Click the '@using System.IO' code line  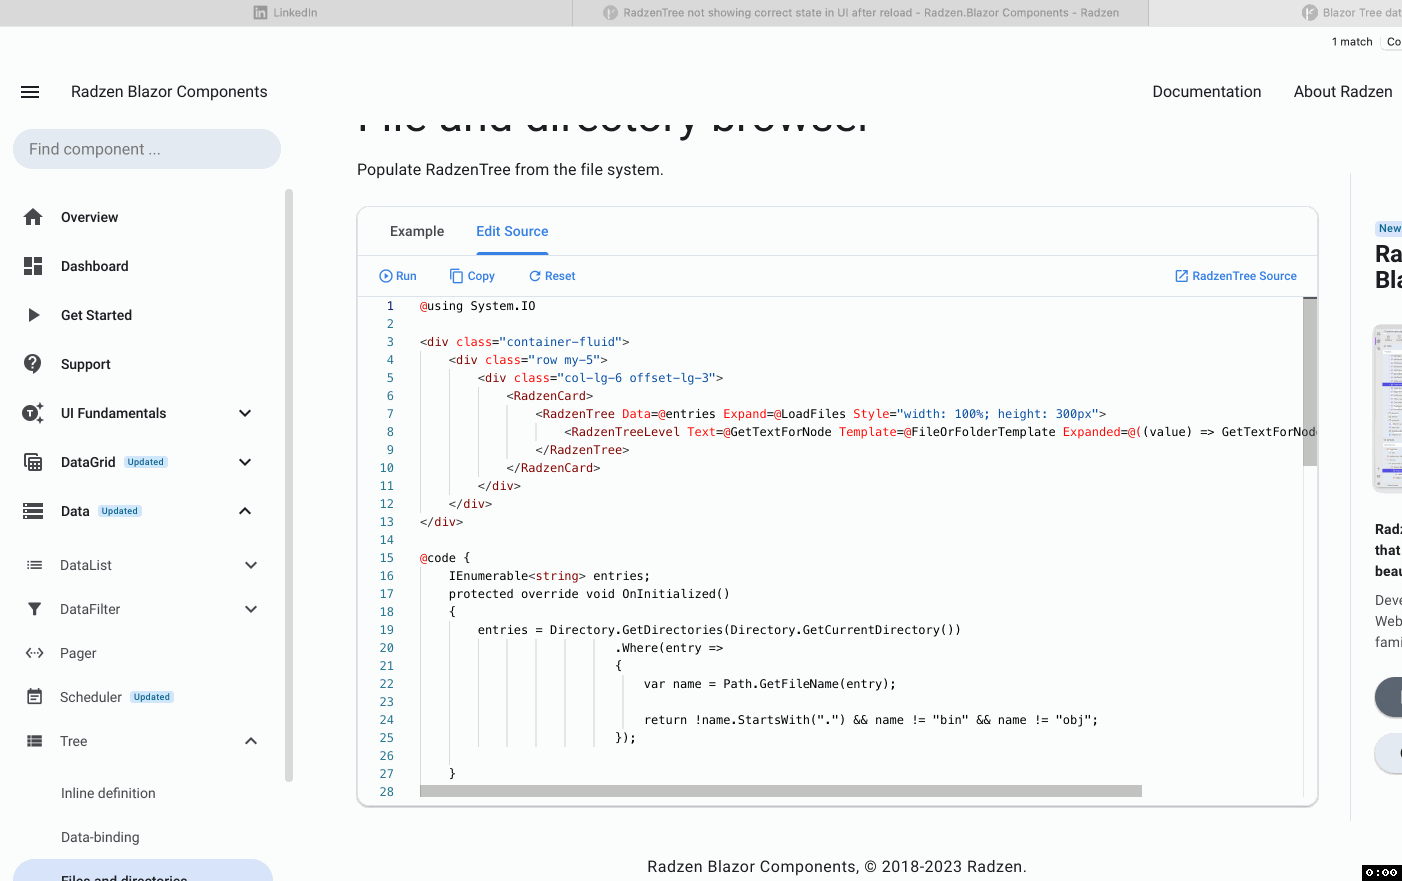[x=477, y=306]
